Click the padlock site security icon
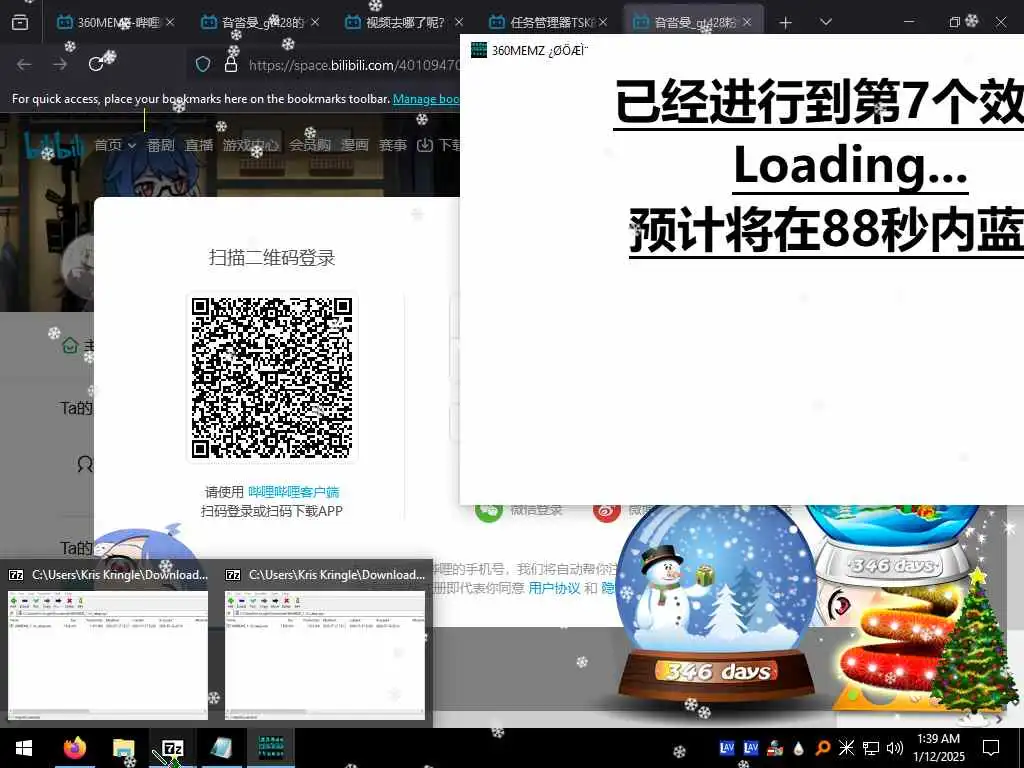 tap(231, 64)
